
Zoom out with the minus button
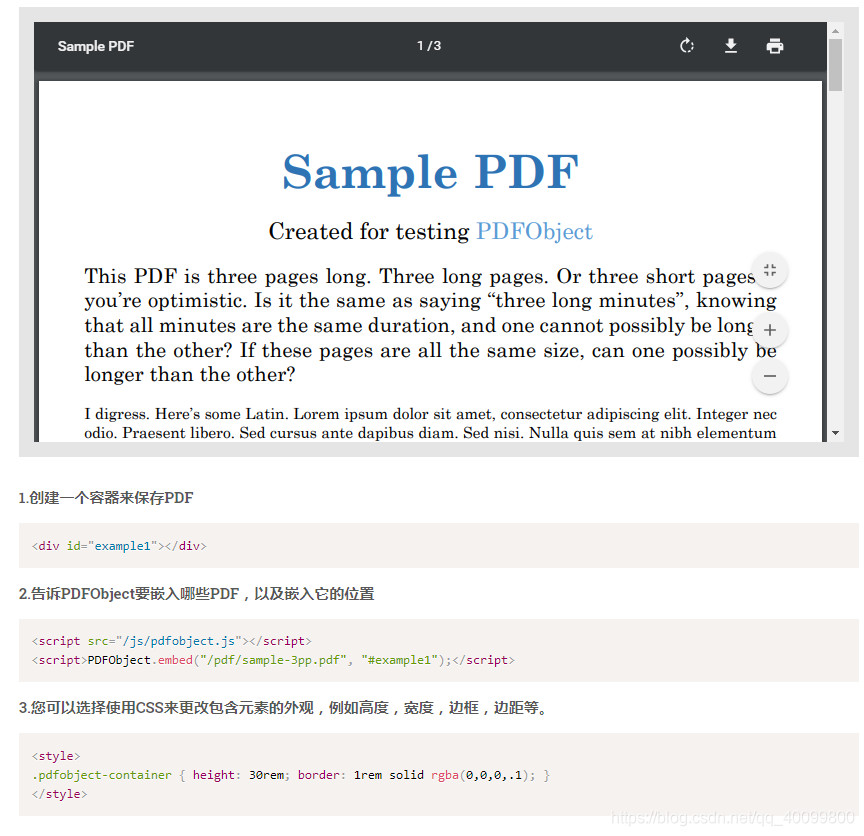point(770,376)
